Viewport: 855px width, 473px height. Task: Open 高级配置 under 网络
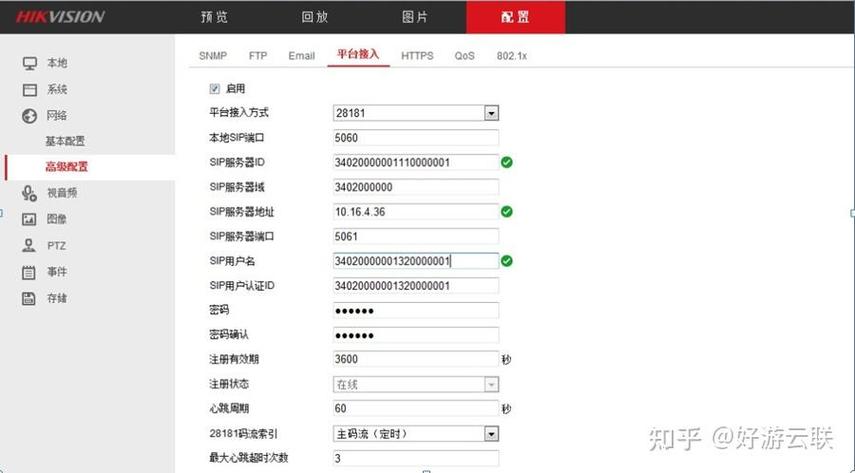[67, 167]
